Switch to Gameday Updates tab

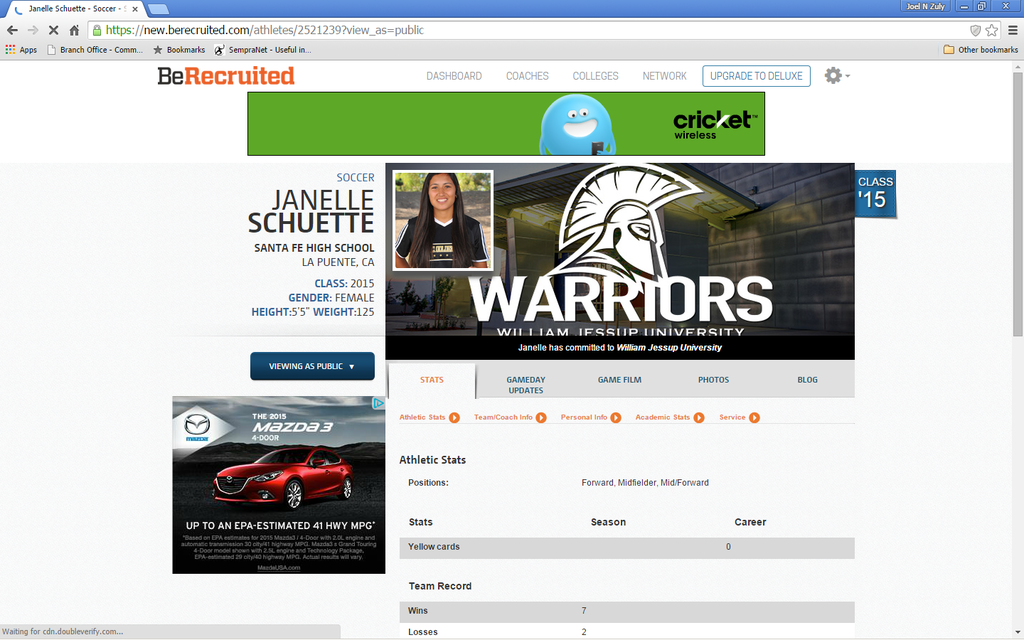coord(526,385)
